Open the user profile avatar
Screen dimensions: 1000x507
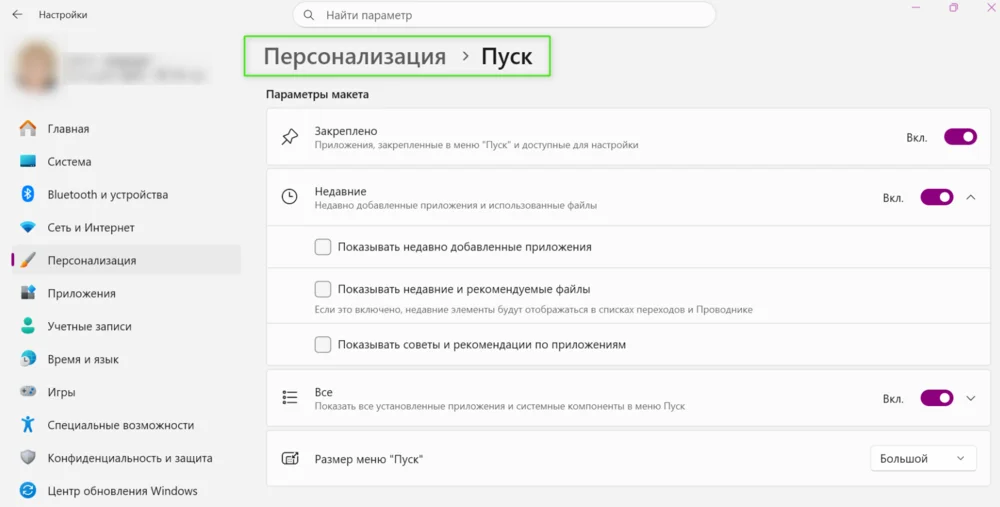[x=36, y=66]
